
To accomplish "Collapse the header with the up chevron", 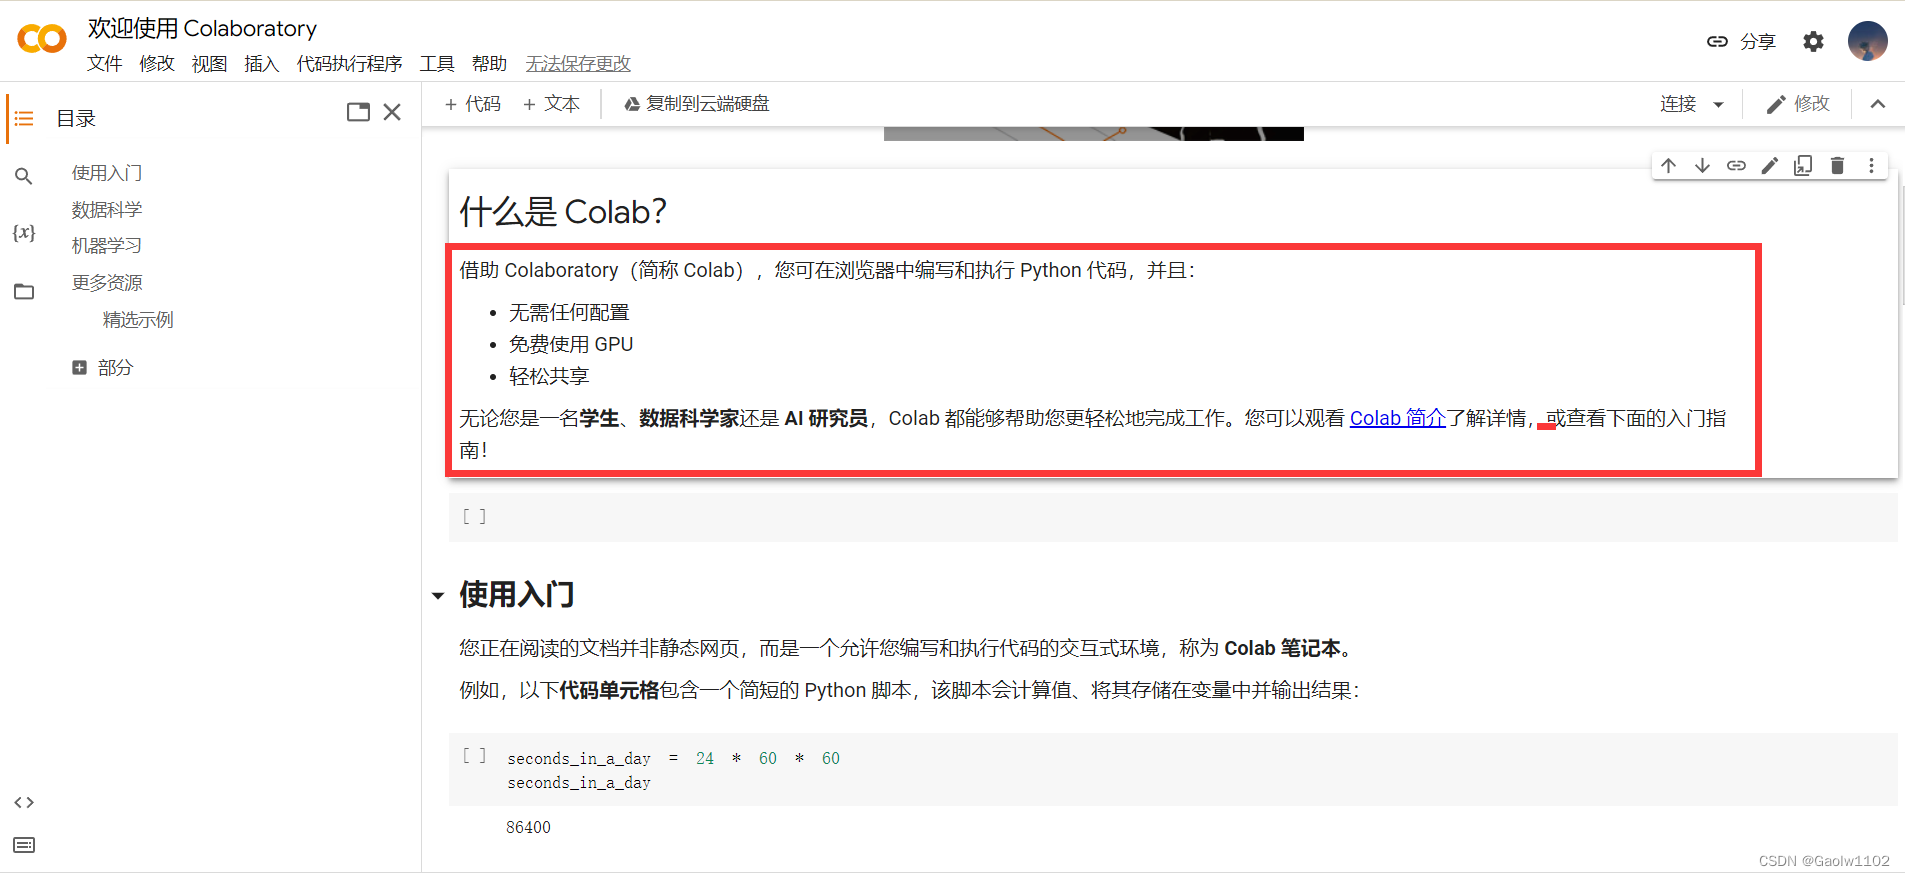I will [x=1878, y=104].
